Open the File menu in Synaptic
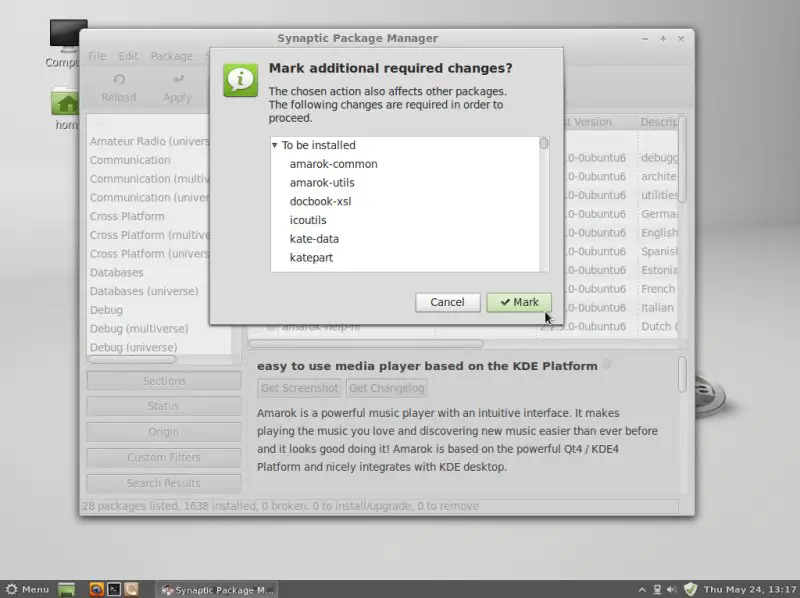This screenshot has width=800, height=598. (97, 56)
